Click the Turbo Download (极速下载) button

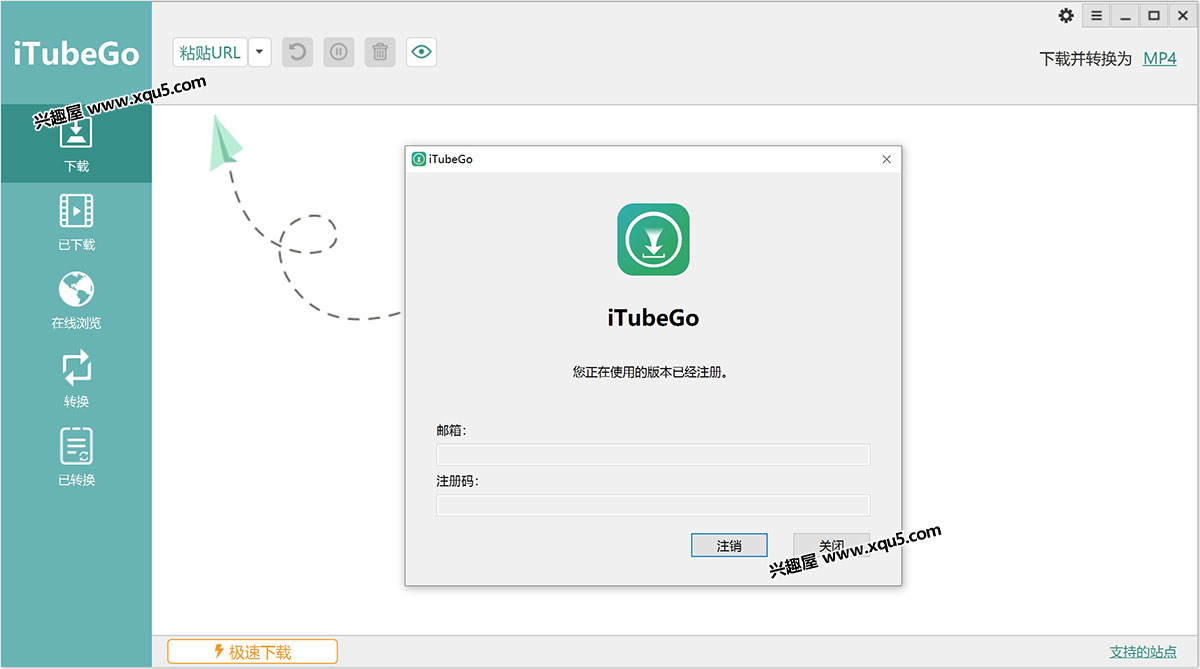[252, 652]
